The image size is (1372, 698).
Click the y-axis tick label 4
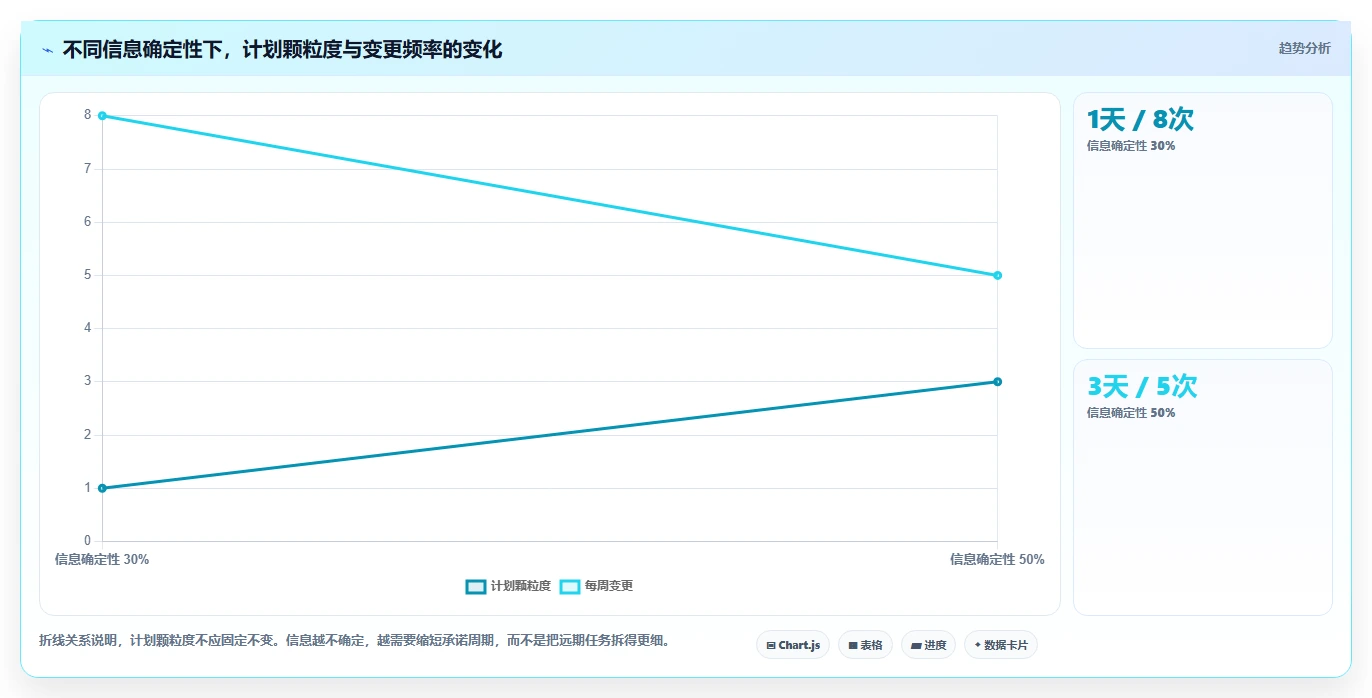88,328
